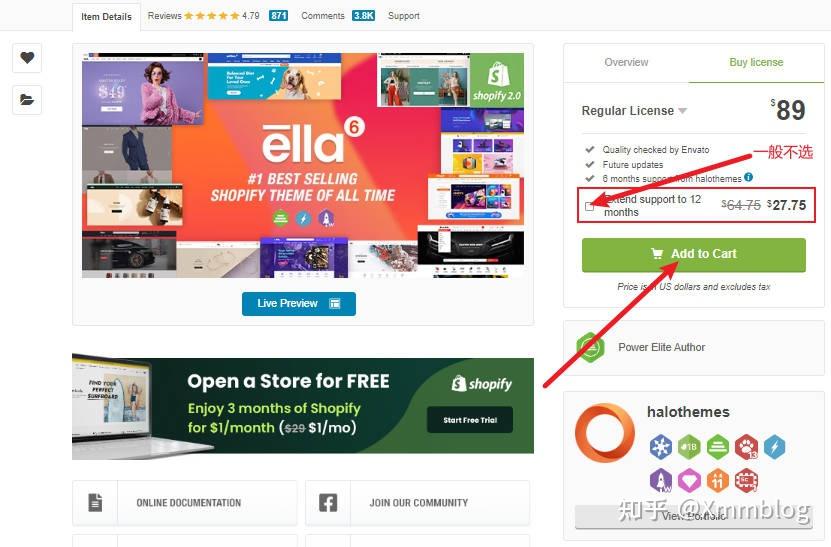Image resolution: width=831 pixels, height=547 pixels.
Task: Tick the extend support to 12 months checkbox
Action: (x=589, y=206)
